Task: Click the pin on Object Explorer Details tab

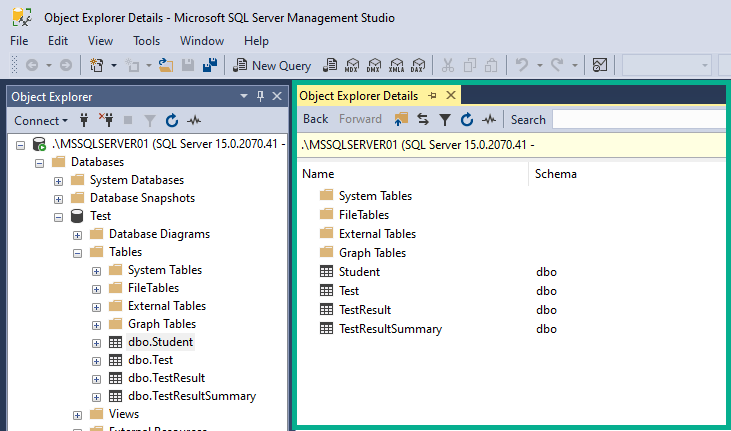Action: pyautogui.click(x=433, y=96)
